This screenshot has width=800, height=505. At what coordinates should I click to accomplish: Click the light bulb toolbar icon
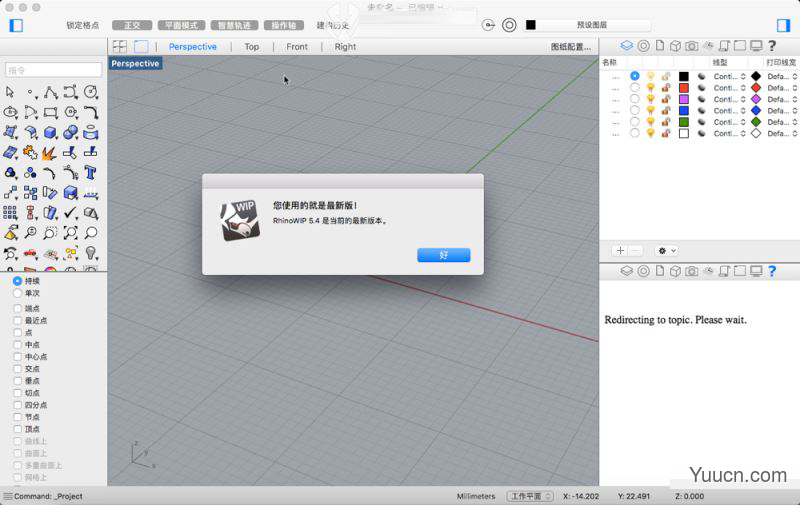91,253
